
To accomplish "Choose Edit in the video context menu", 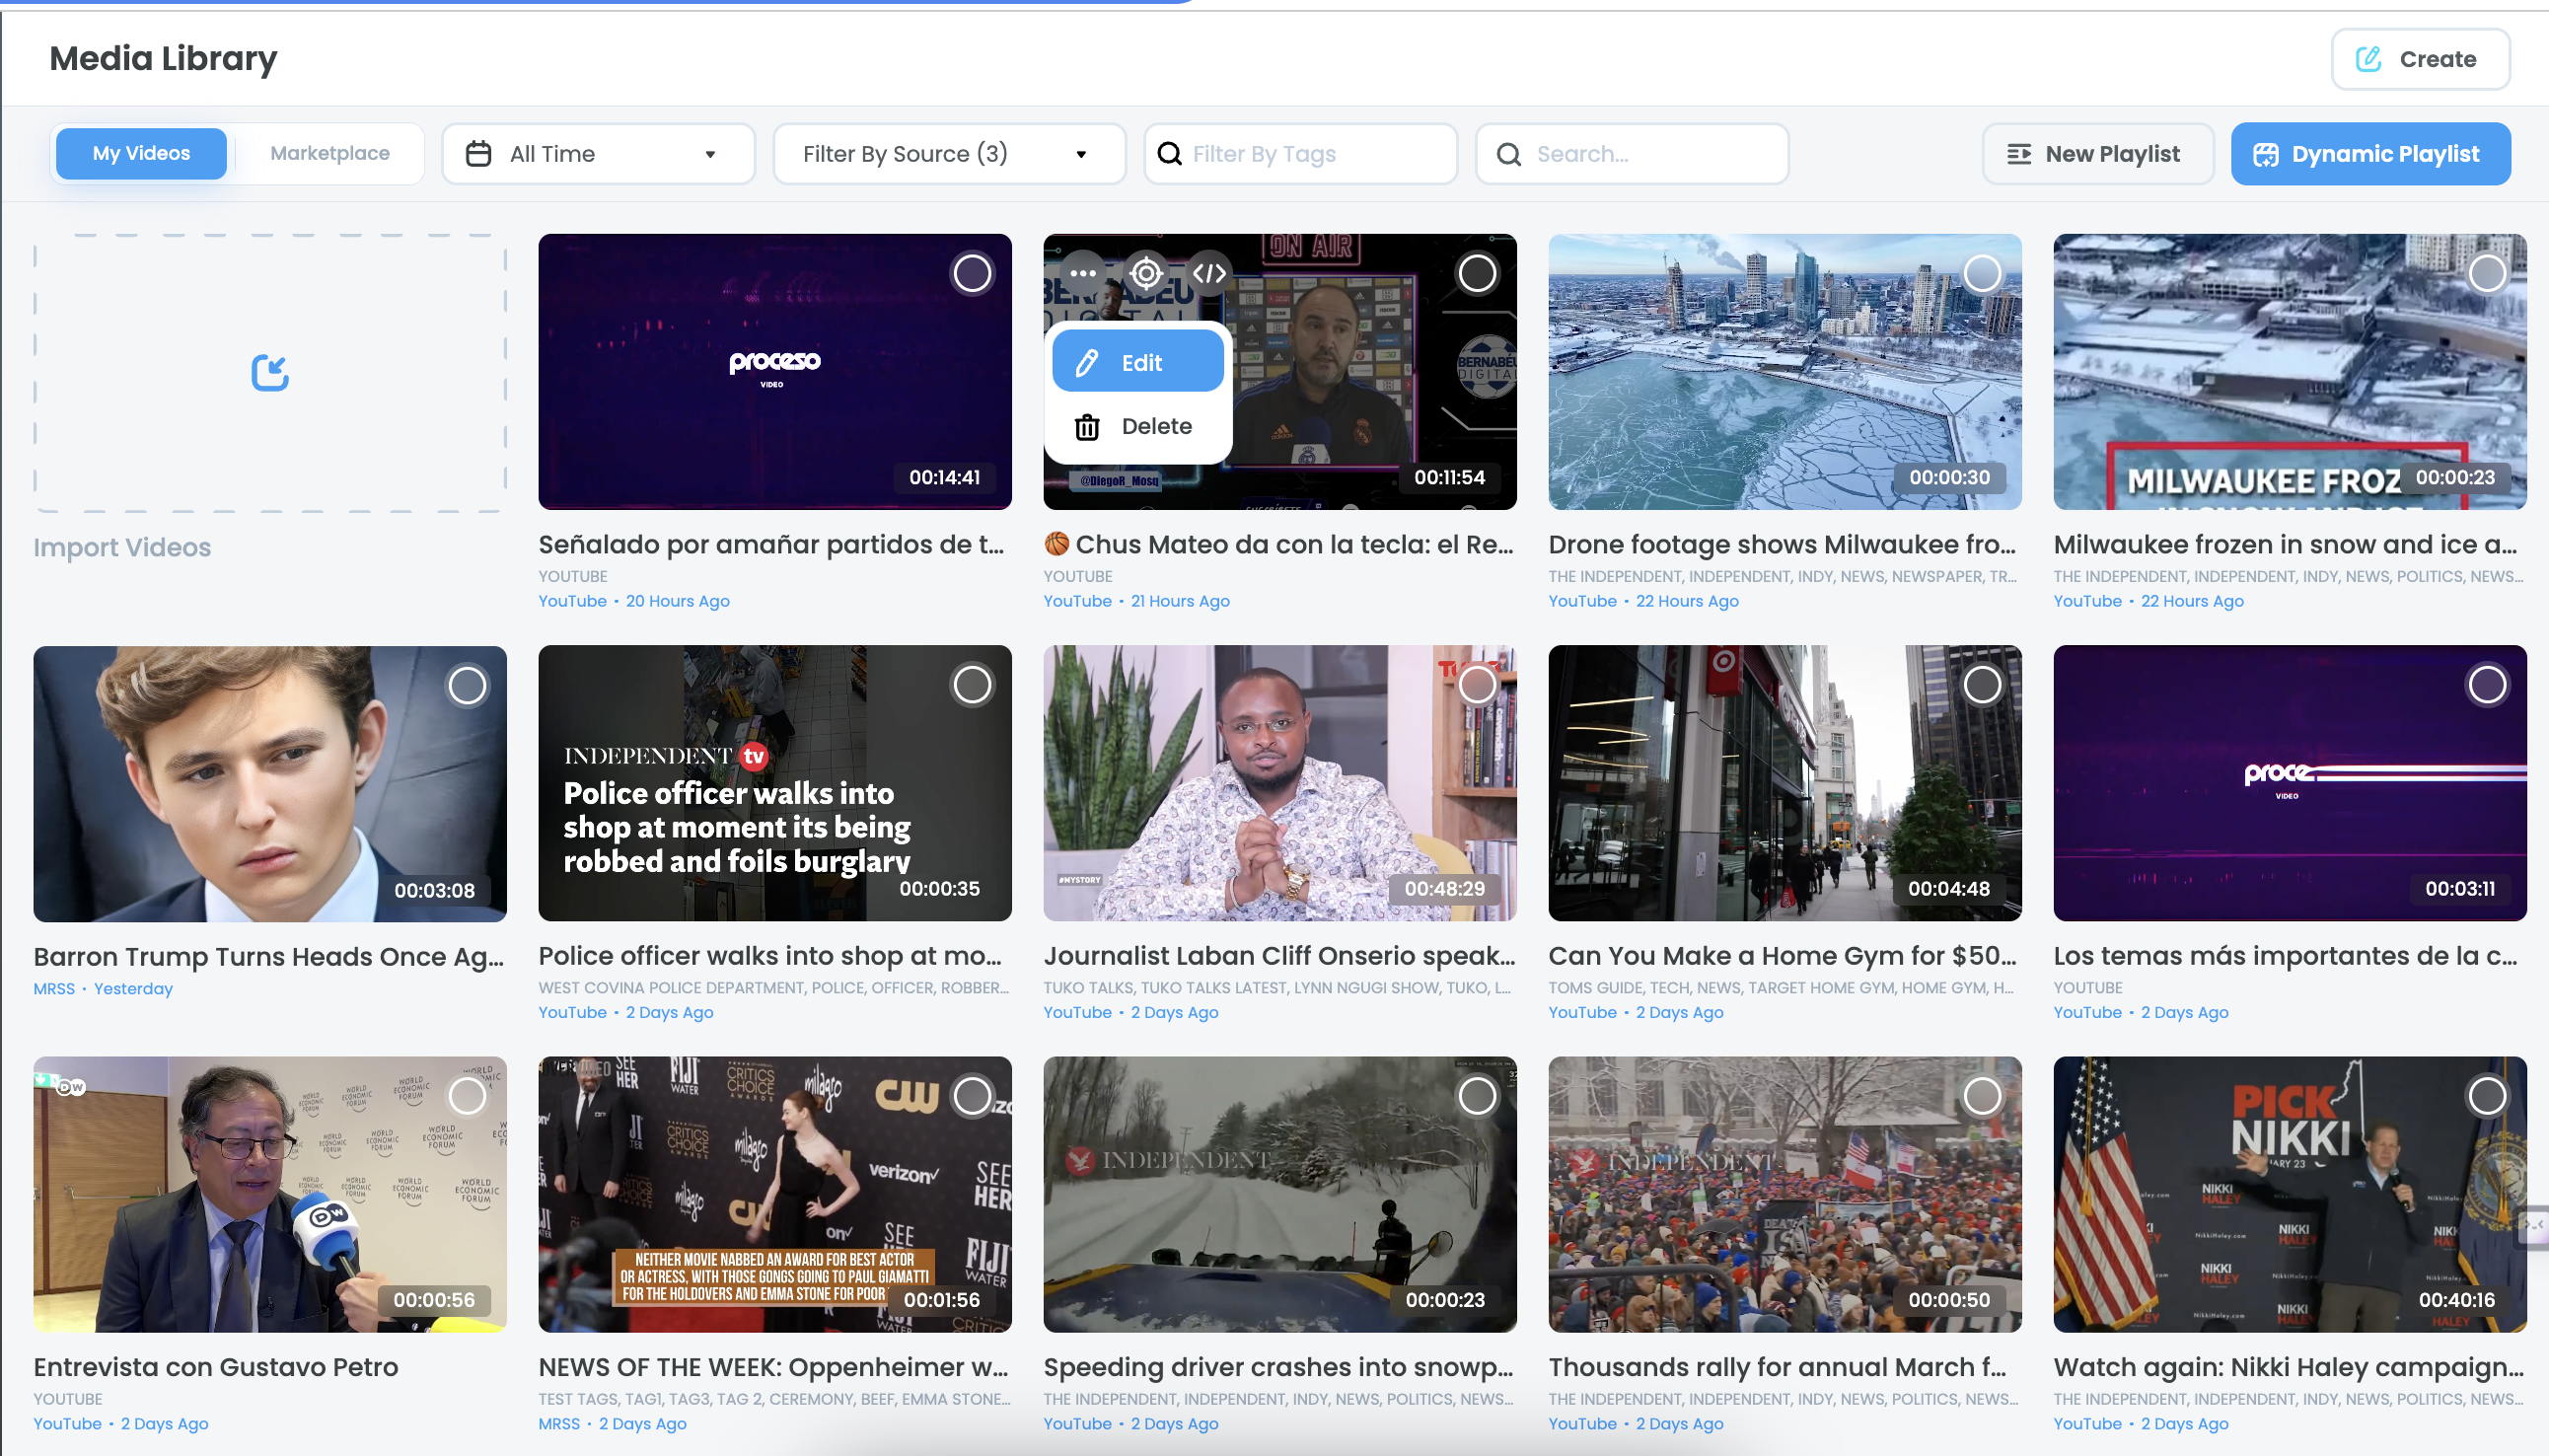I will 1138,362.
